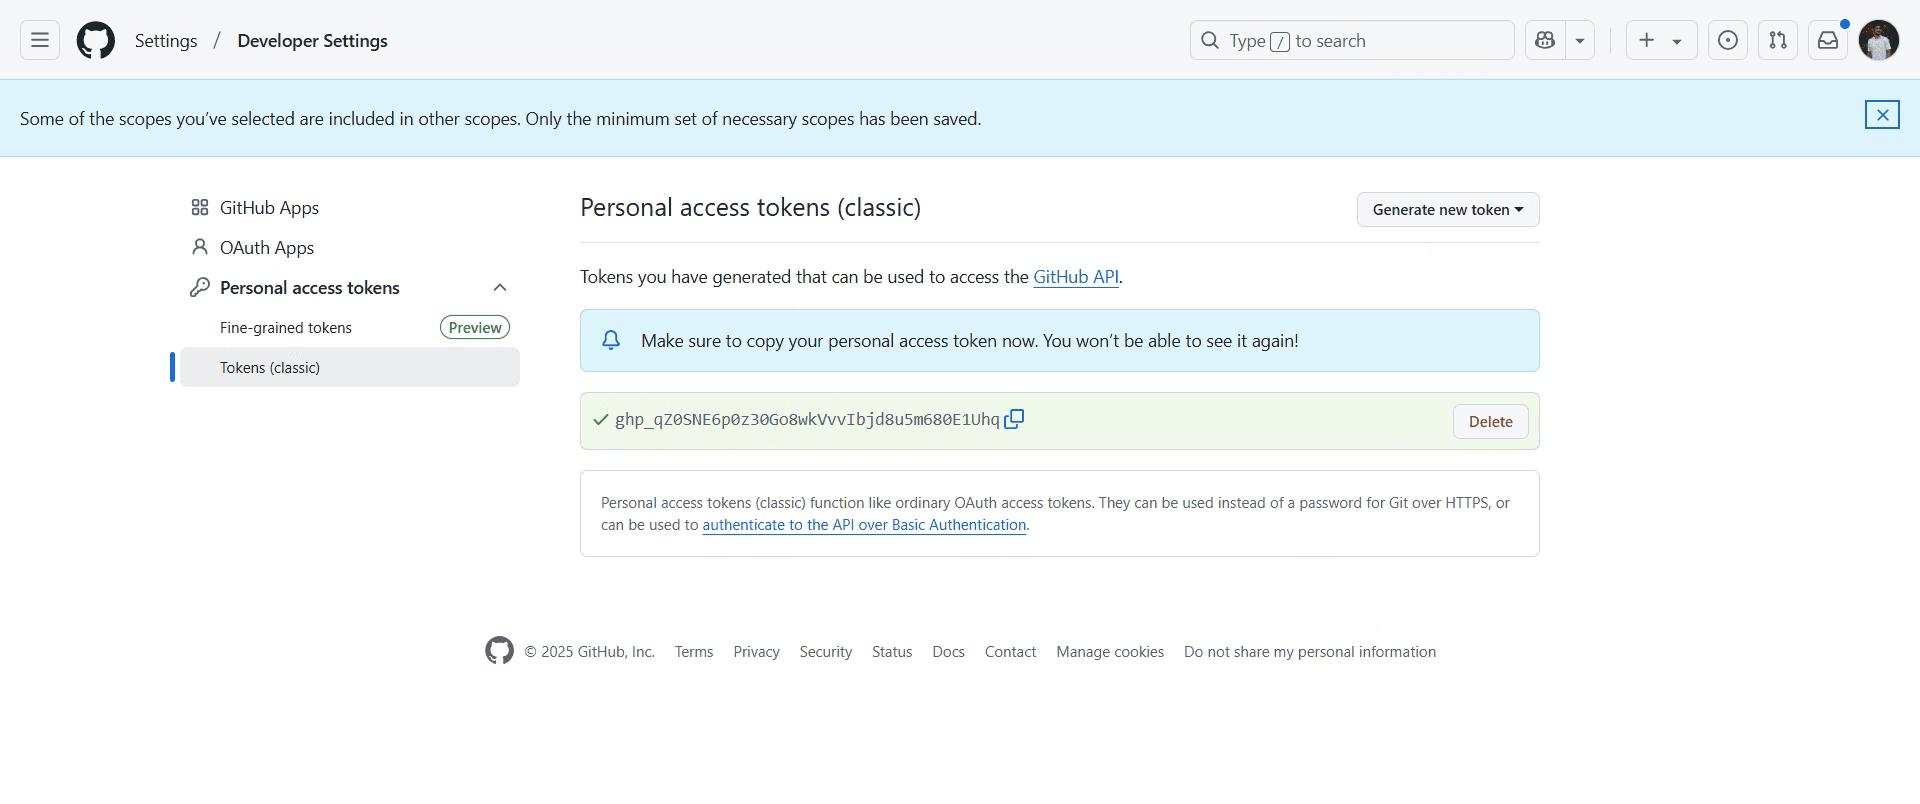Open the create new plus menu
This screenshot has height=804, width=1920.
pos(1661,40)
